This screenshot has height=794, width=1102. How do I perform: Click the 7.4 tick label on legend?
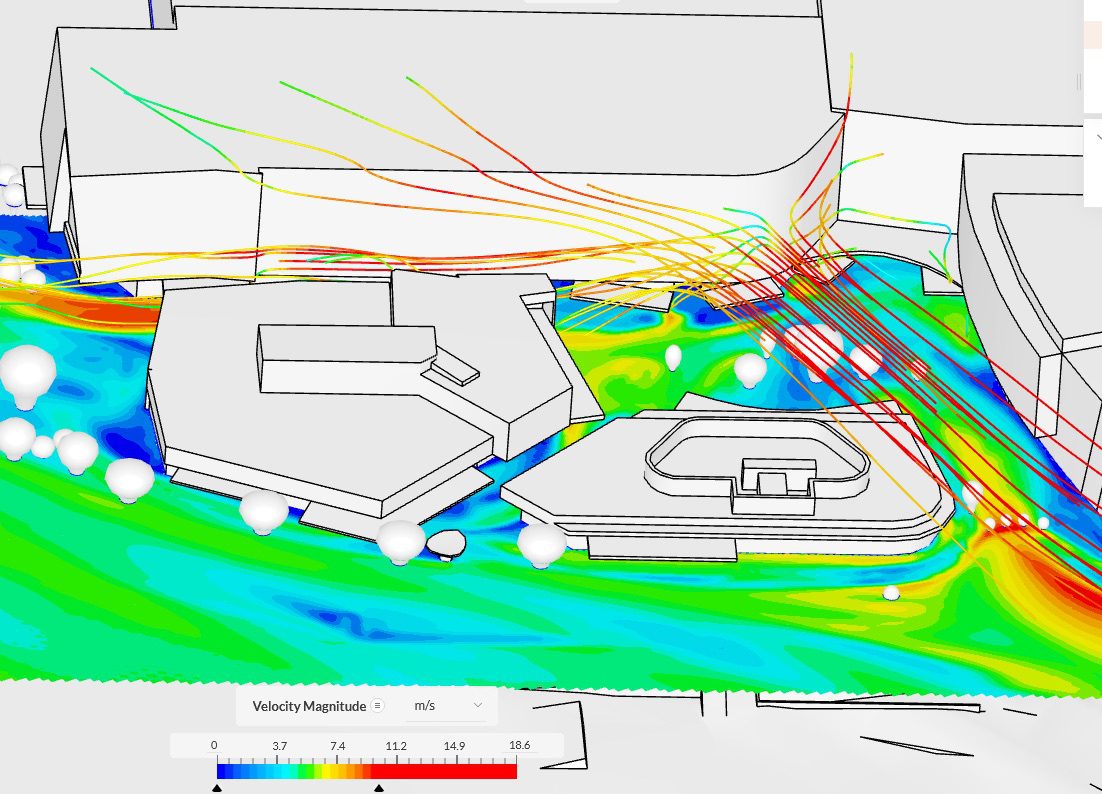337,746
